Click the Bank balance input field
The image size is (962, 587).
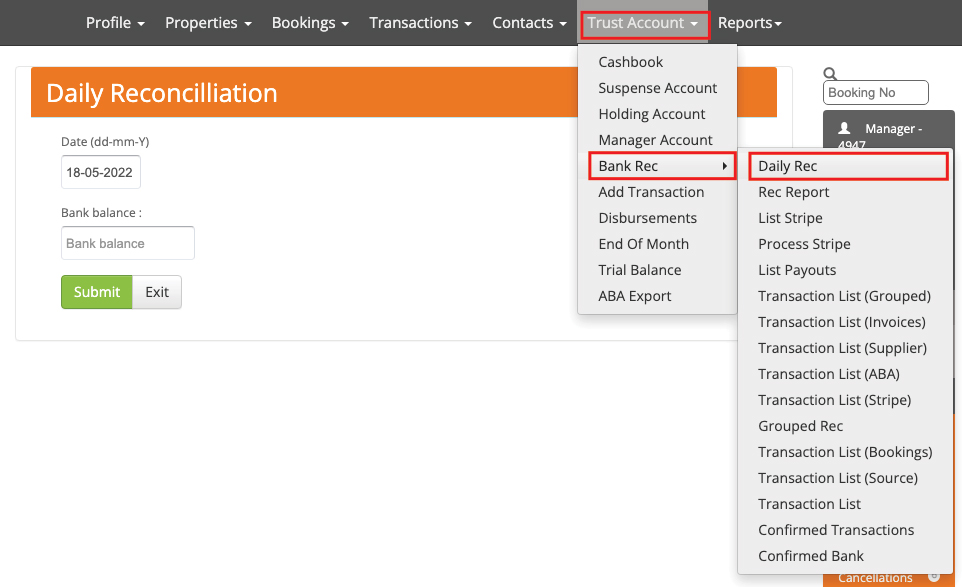pyautogui.click(x=128, y=243)
